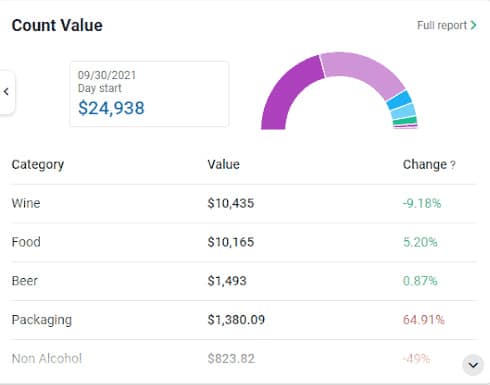Screen dimensions: 490x385
Task: Click the Change column header
Action: pyautogui.click(x=425, y=164)
